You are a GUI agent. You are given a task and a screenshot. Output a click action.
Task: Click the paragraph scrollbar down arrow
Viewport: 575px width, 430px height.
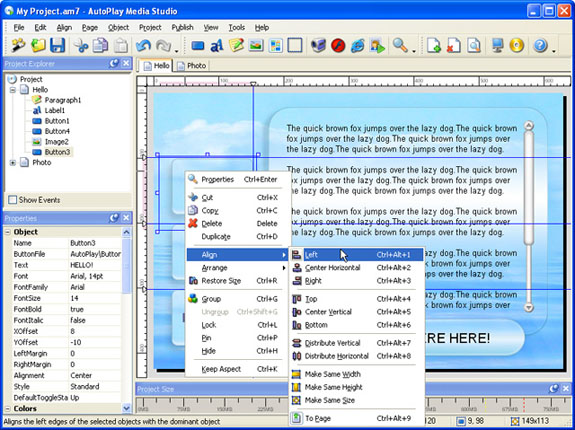528,307
